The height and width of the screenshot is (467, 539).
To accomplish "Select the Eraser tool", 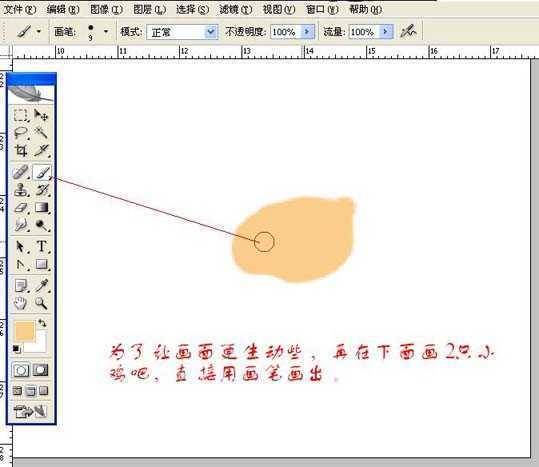I will coord(21,208).
